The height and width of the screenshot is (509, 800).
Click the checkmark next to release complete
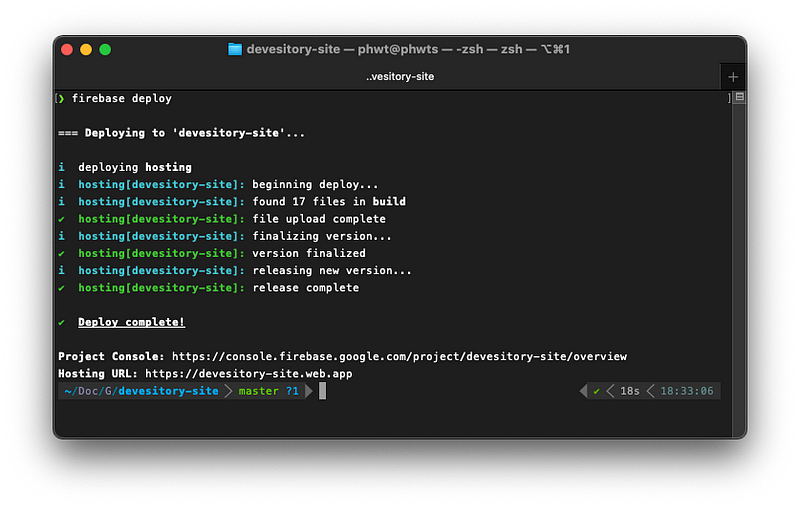62,288
